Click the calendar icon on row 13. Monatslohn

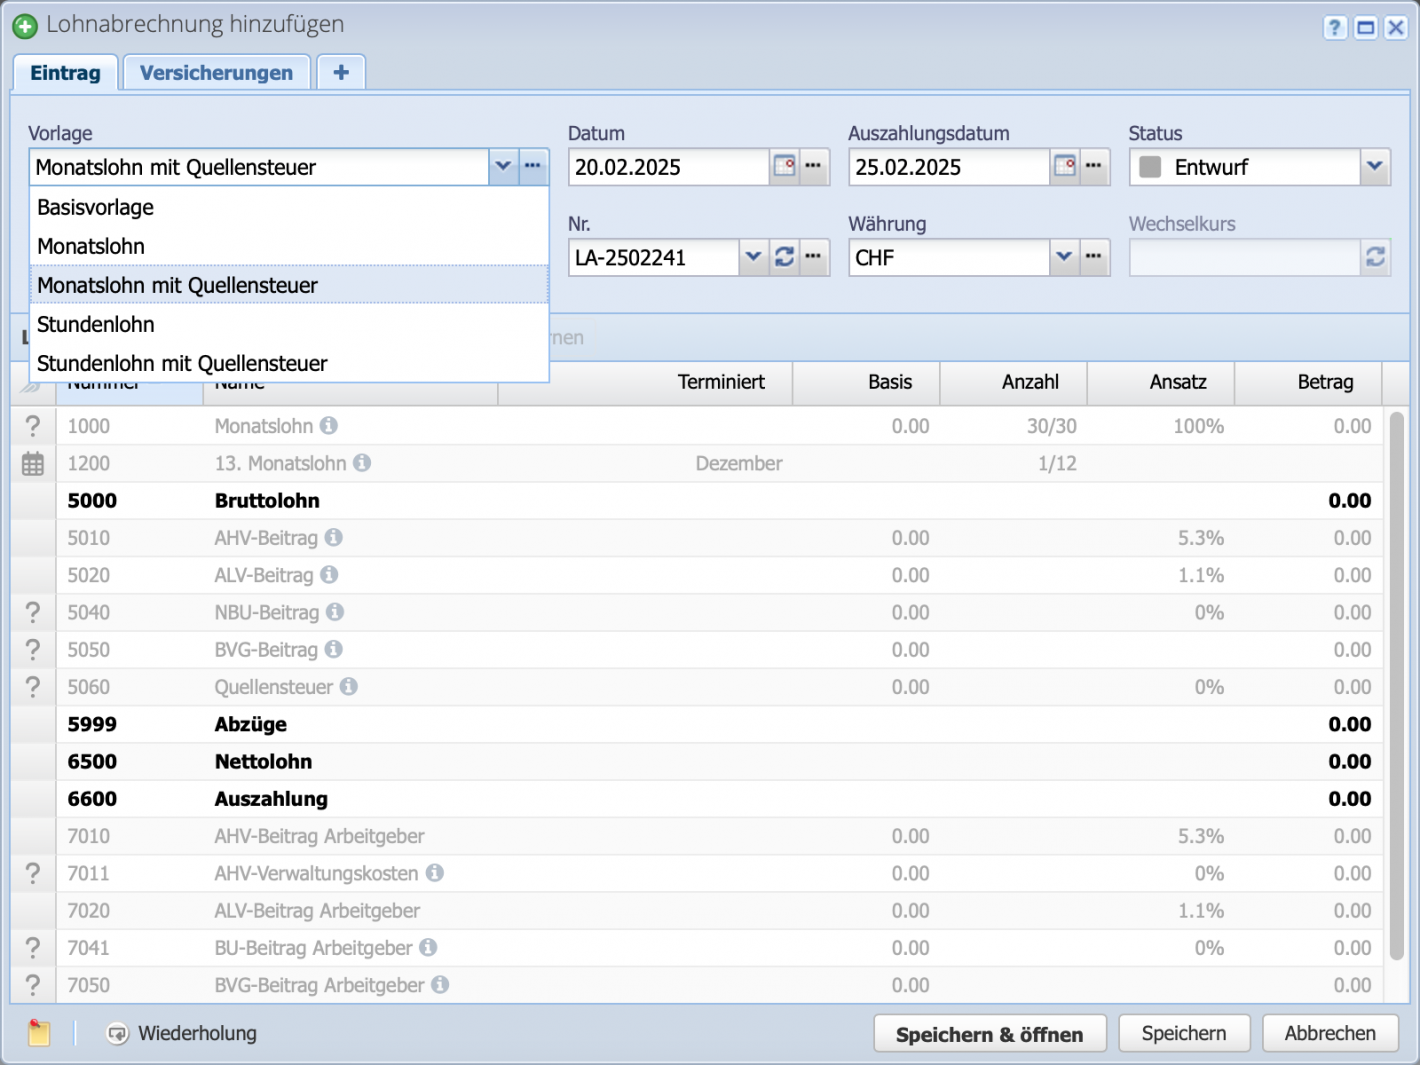(33, 463)
